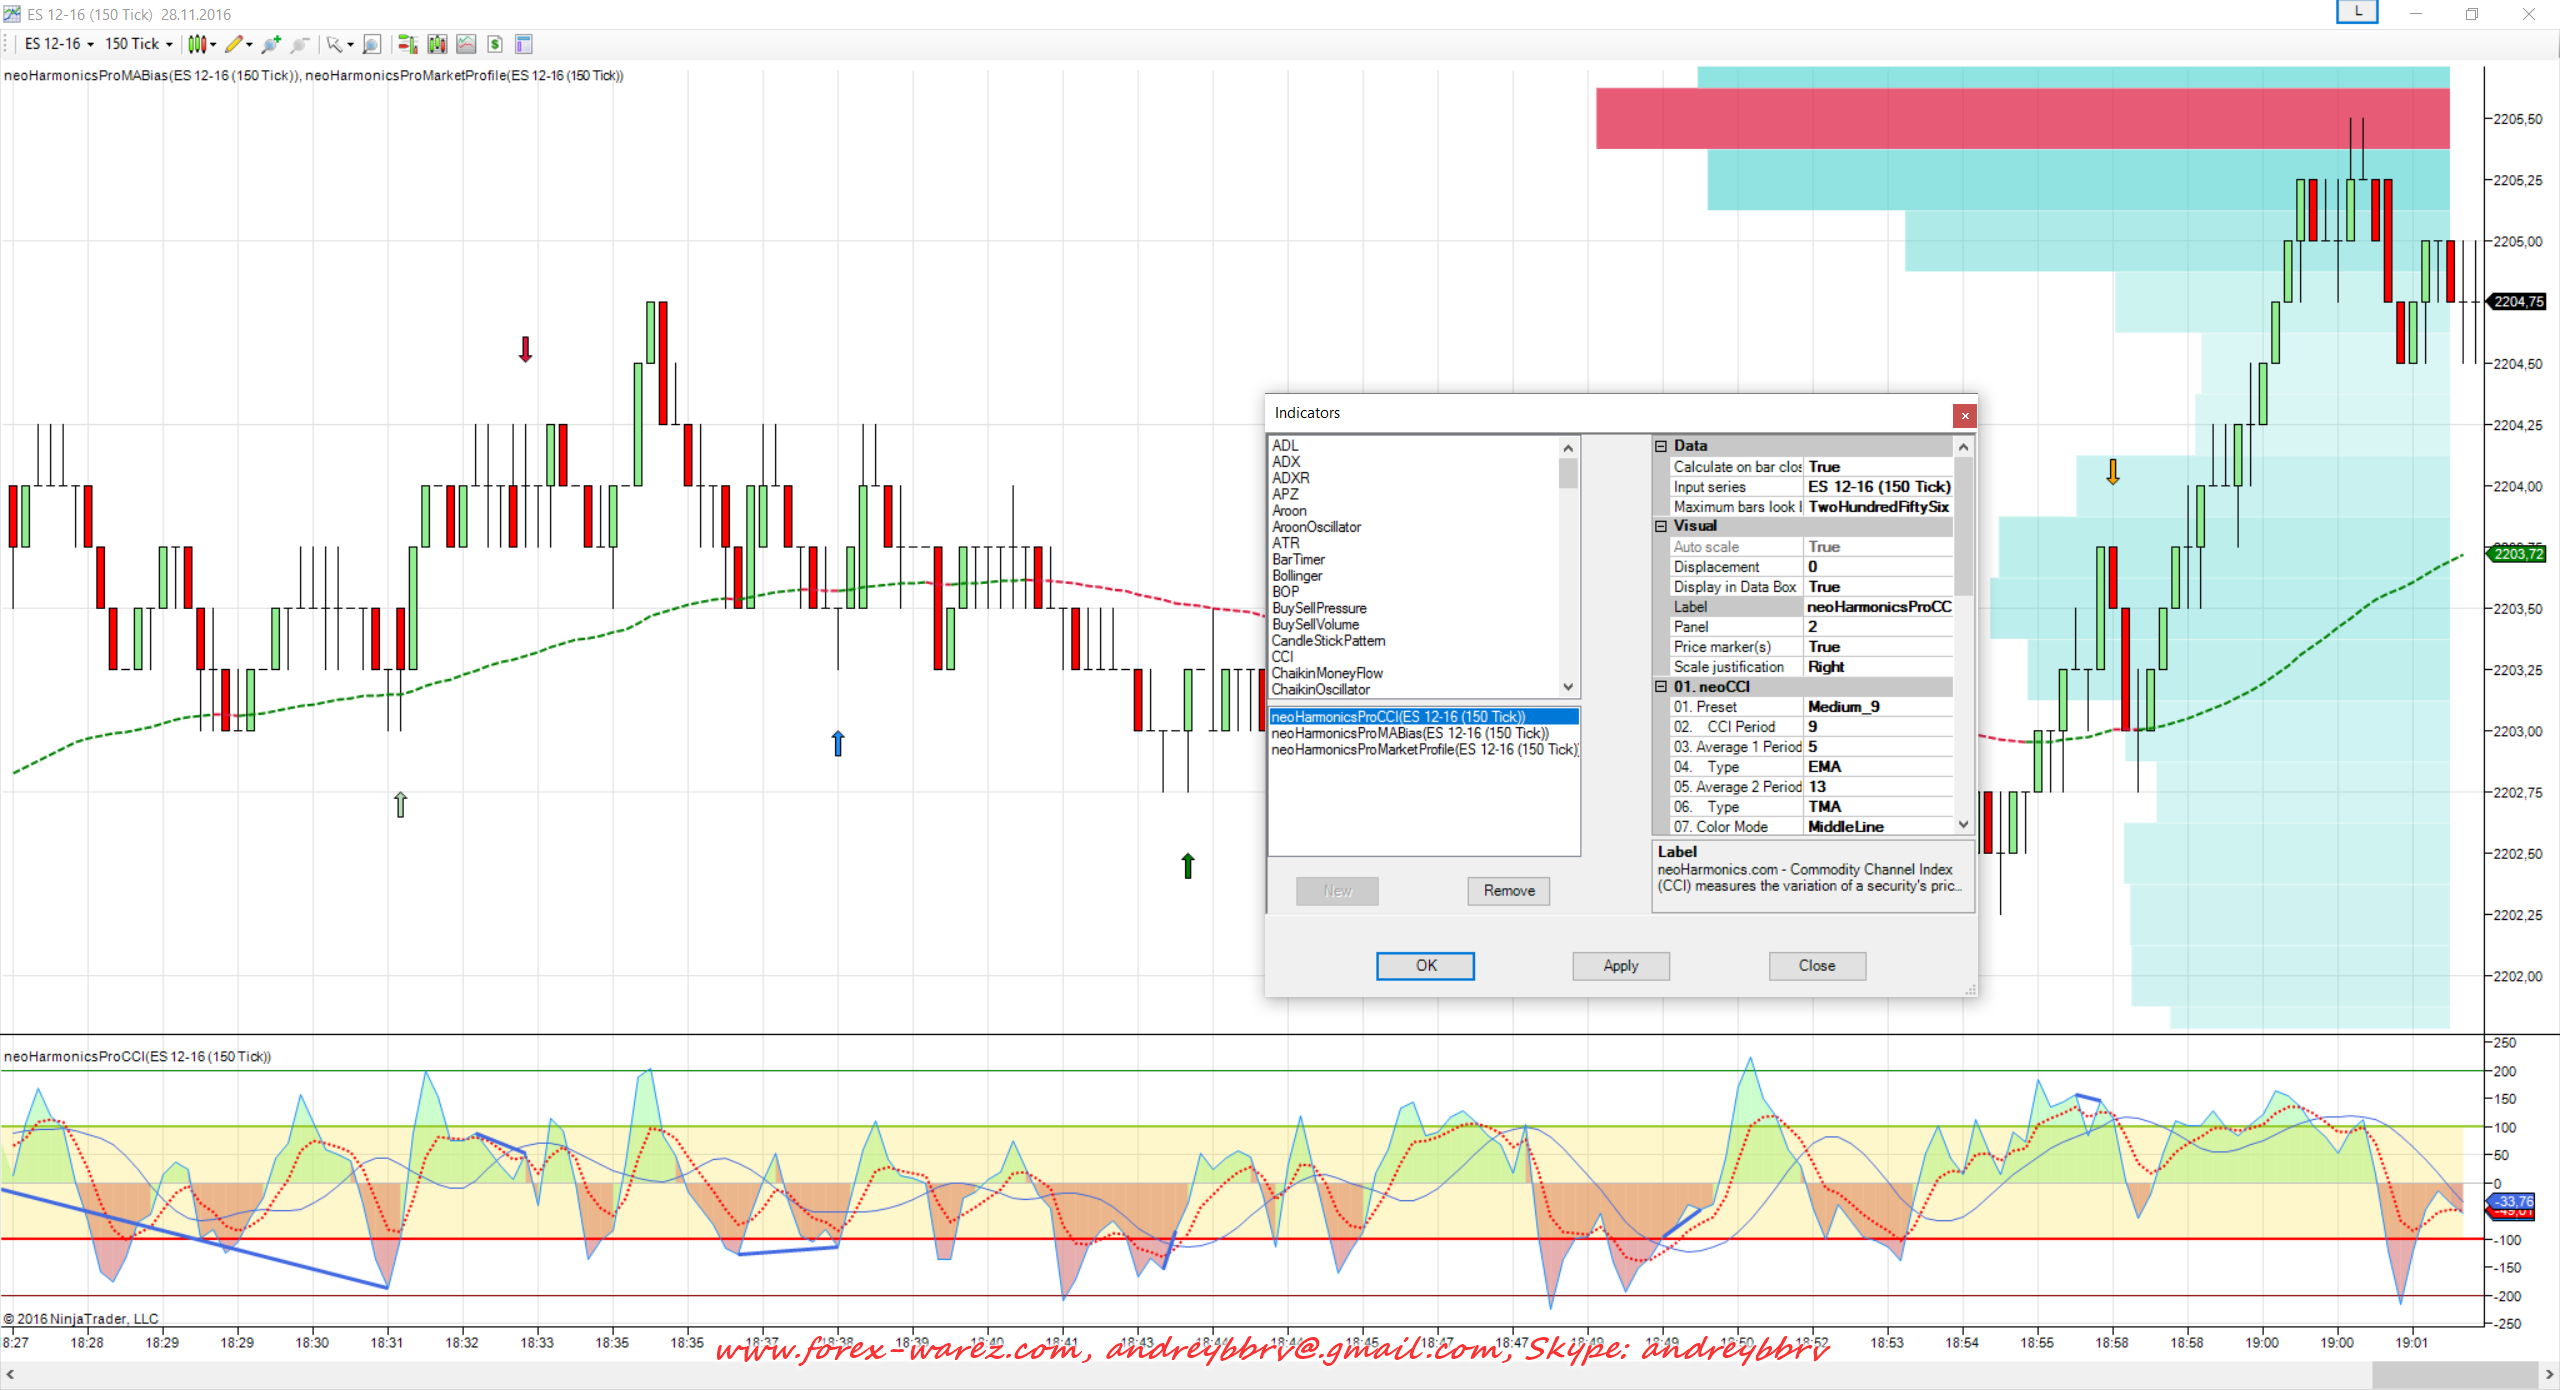
Task: Open the zoom frame tool
Action: 371,44
